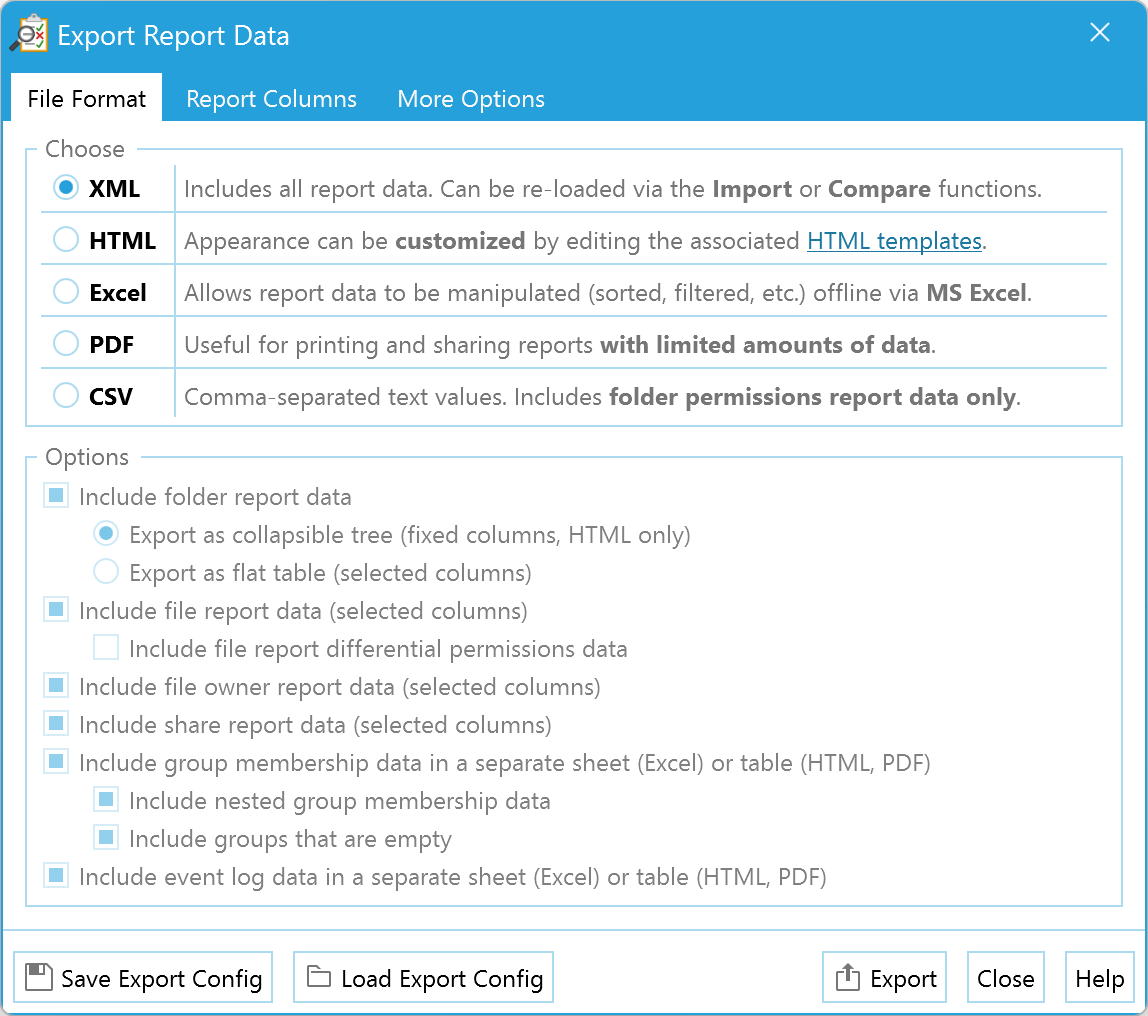Click the folder icon on Load Export Config

coord(316,977)
